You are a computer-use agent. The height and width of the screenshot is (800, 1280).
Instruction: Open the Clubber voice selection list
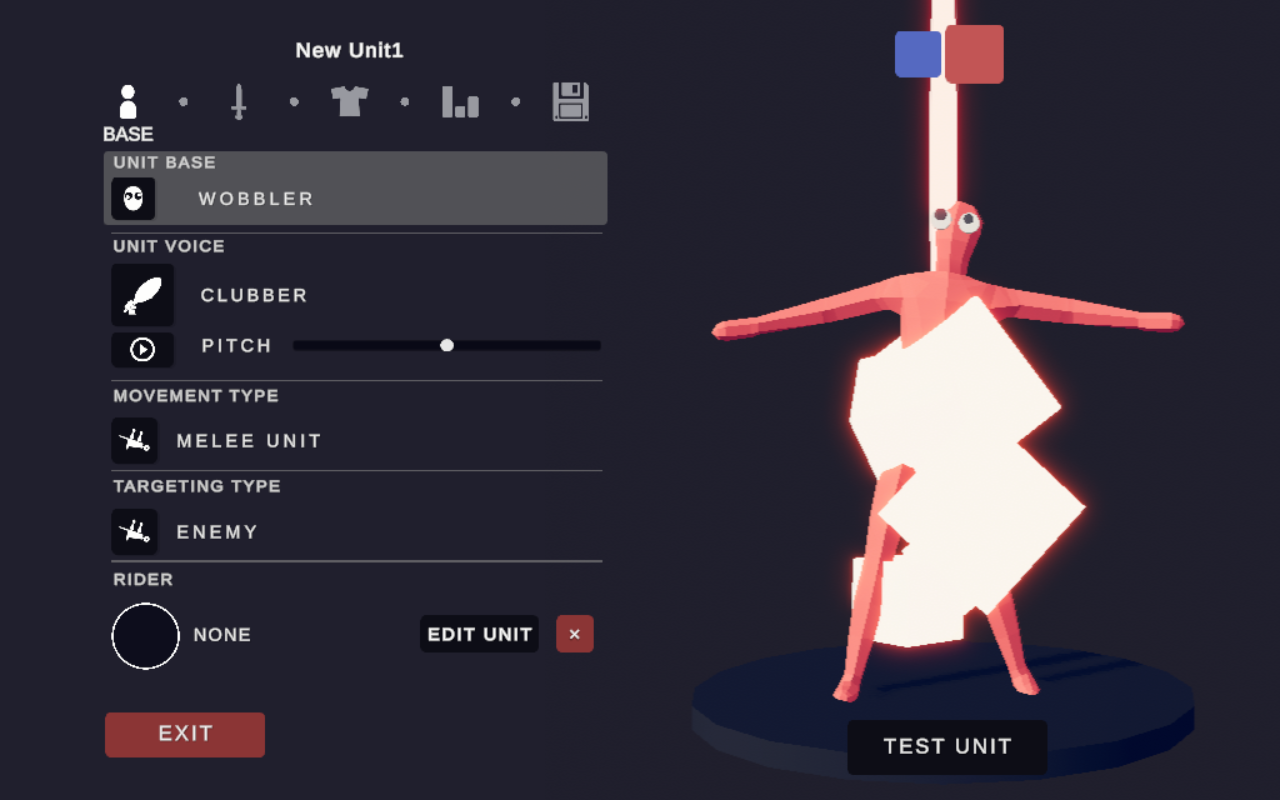254,295
